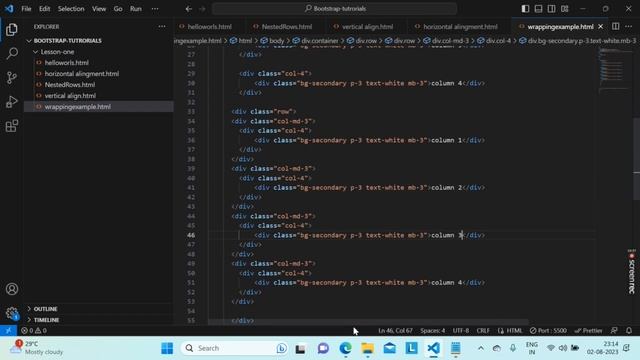Change the CRLF end of line sequence
Screen dimensions: 640x360
pos(483,331)
